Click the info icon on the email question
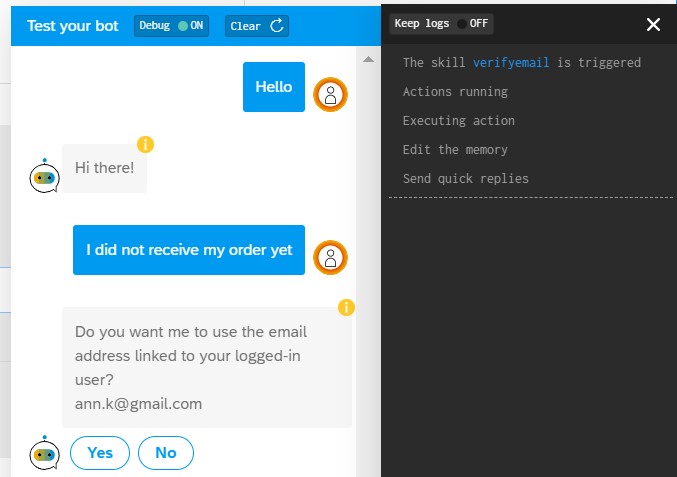677x477 pixels. 346,307
